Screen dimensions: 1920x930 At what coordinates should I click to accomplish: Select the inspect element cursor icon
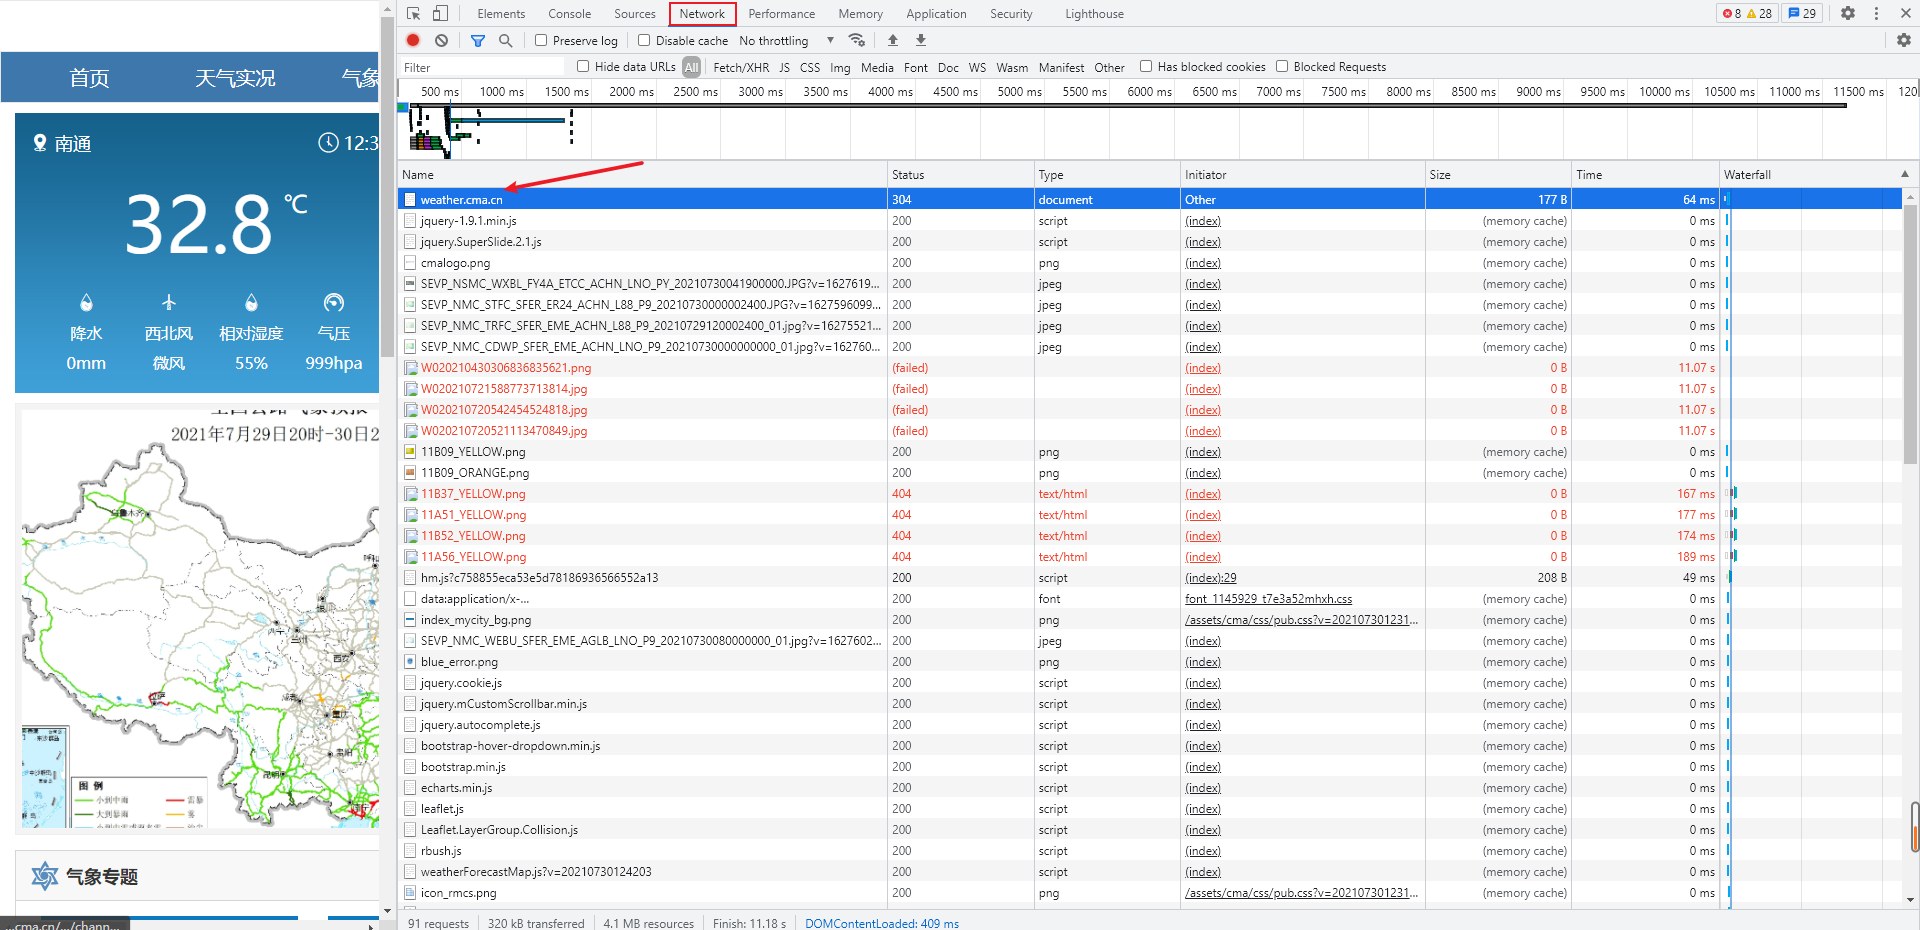[x=414, y=13]
